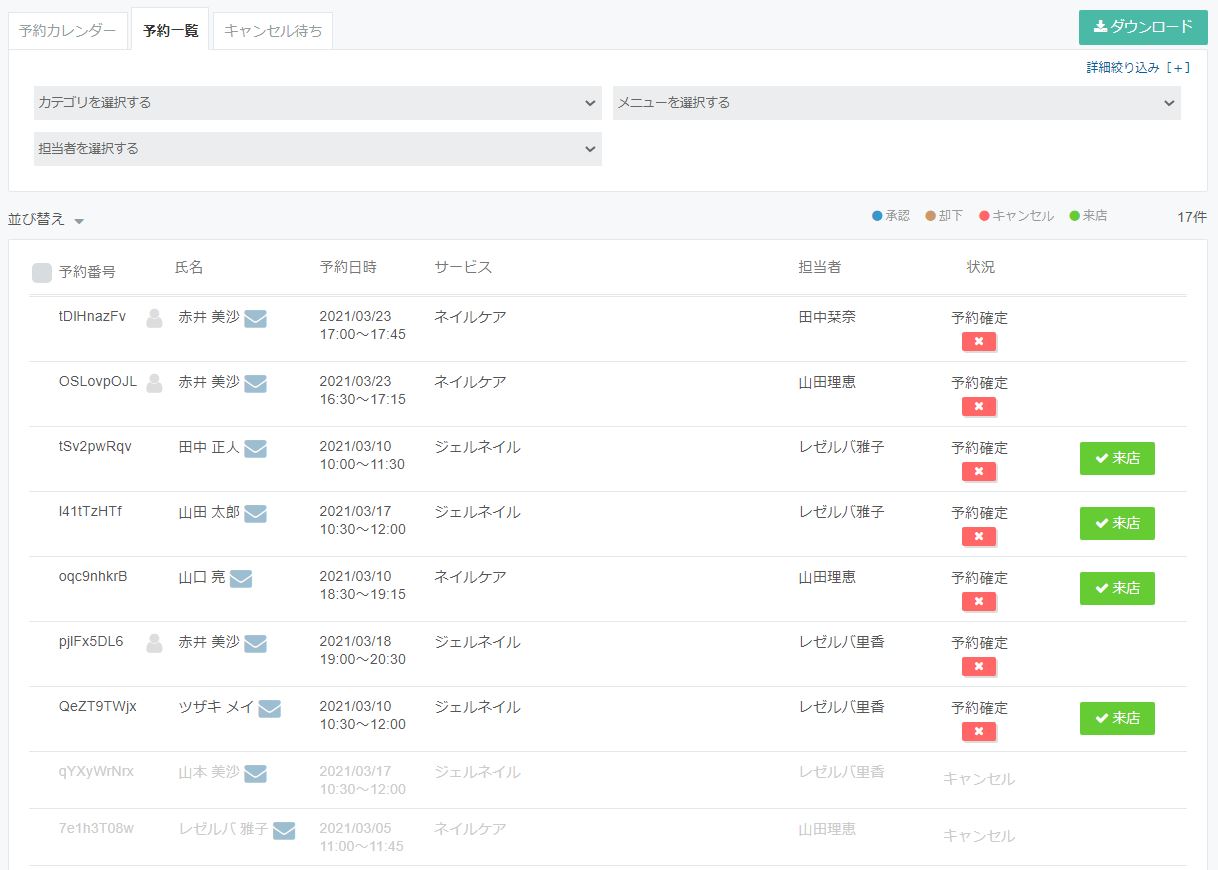Click reservation number oqc9nhkrB

click(x=93, y=577)
